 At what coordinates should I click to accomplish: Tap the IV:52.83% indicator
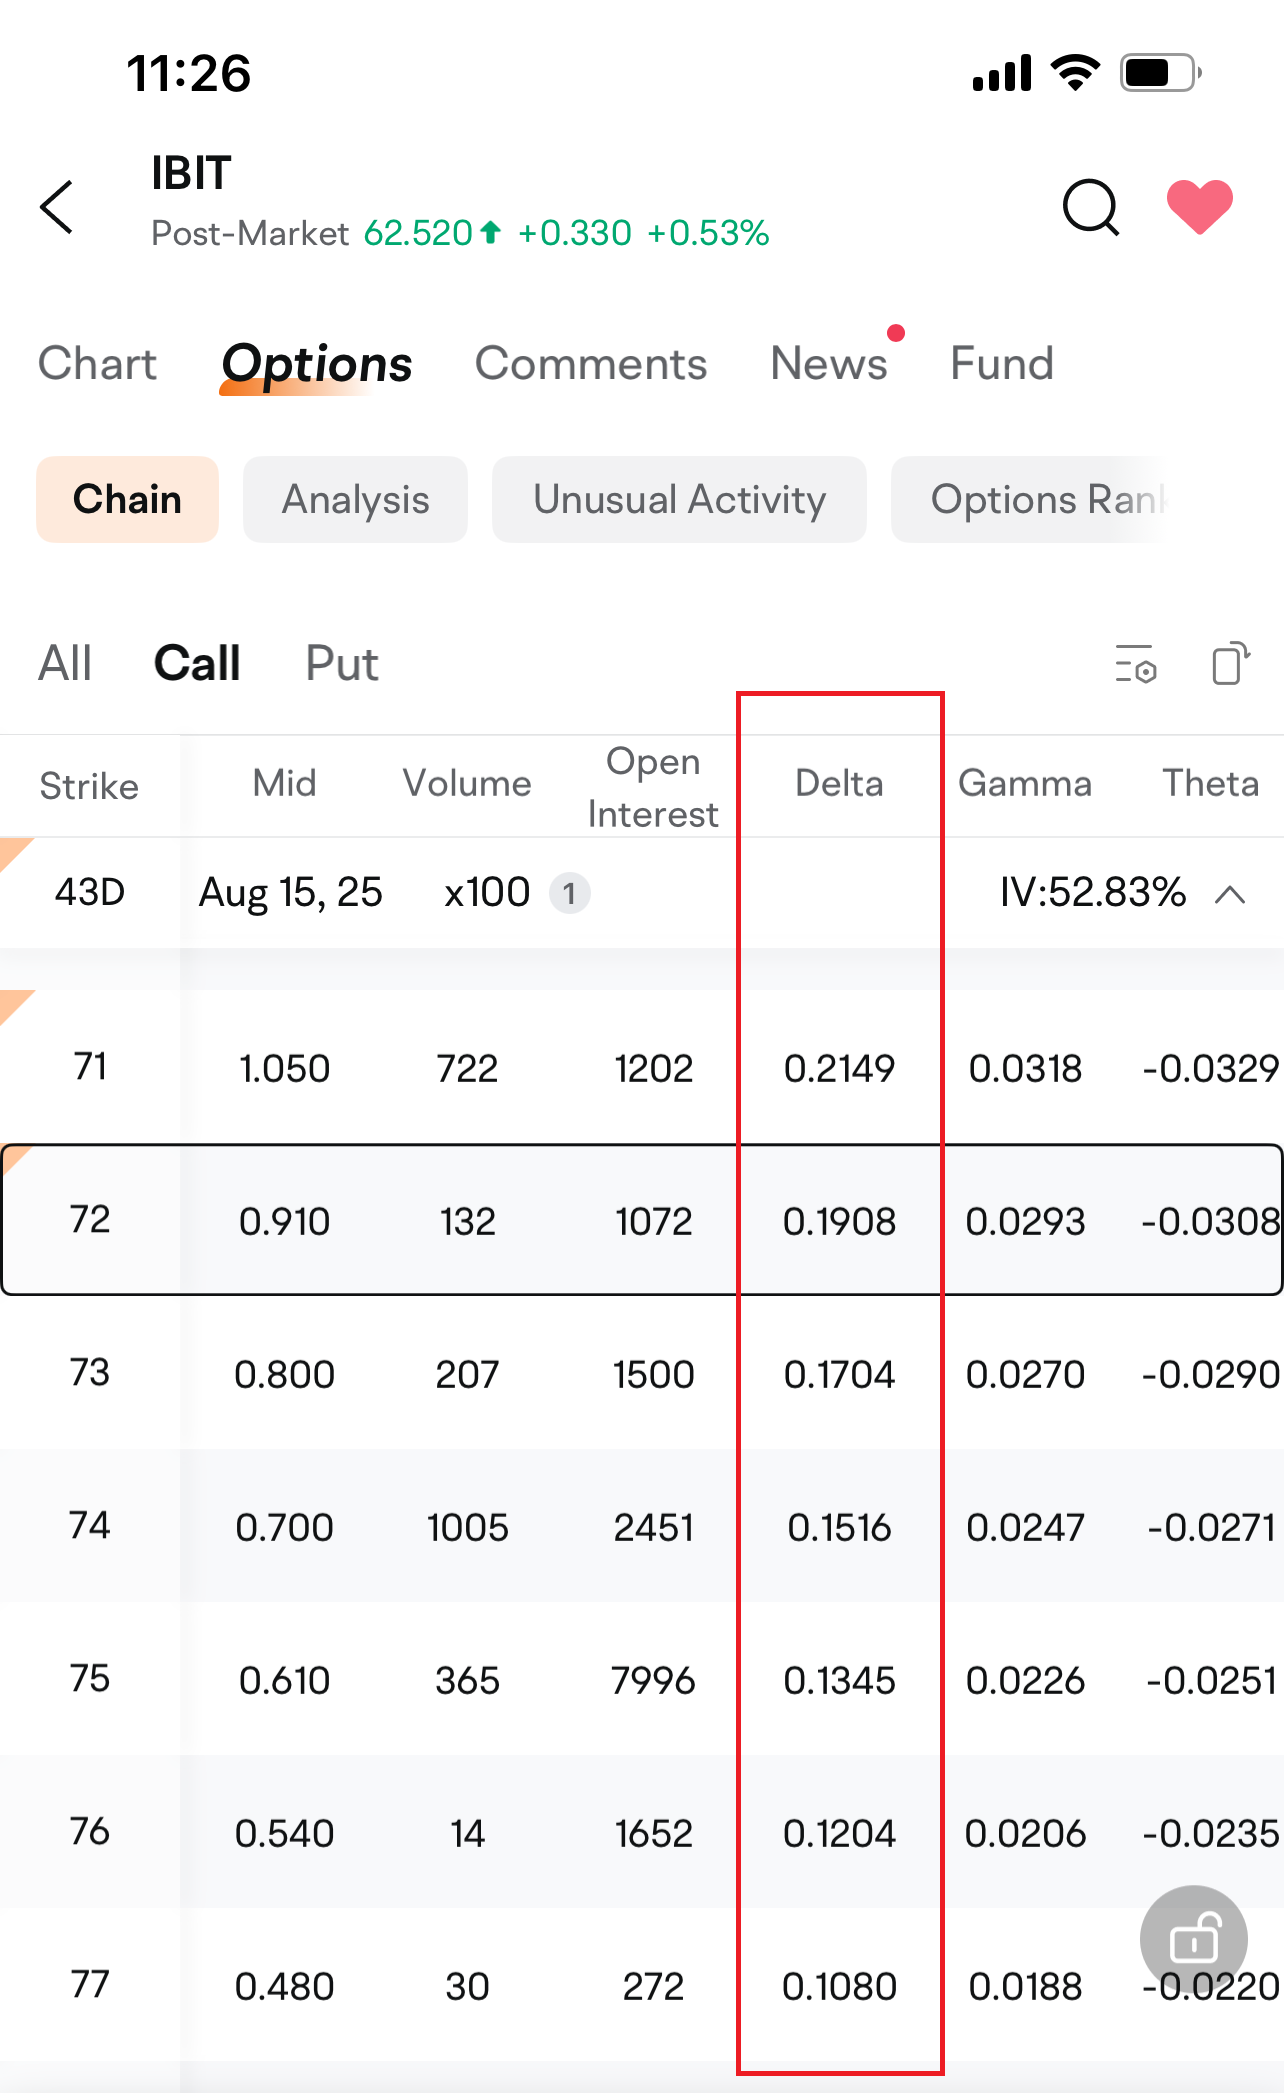point(1092,892)
